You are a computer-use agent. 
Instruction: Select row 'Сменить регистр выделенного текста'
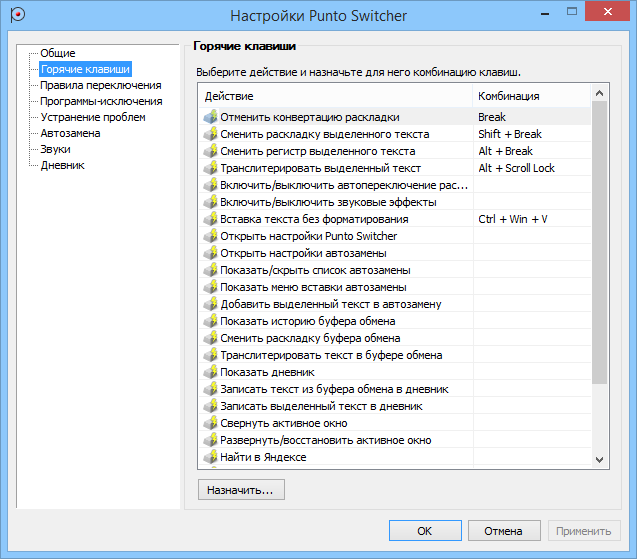(394, 151)
